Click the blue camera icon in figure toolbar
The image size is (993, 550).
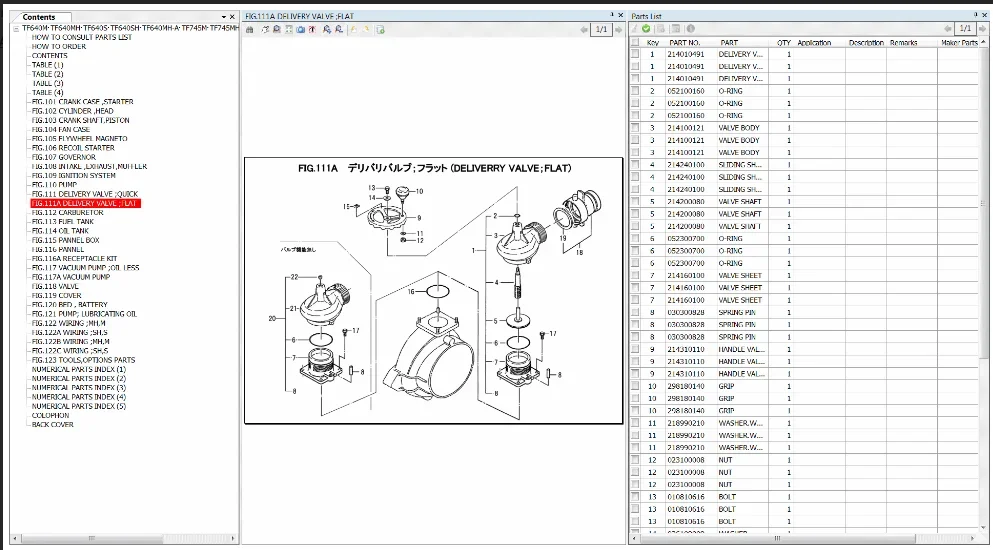(301, 29)
